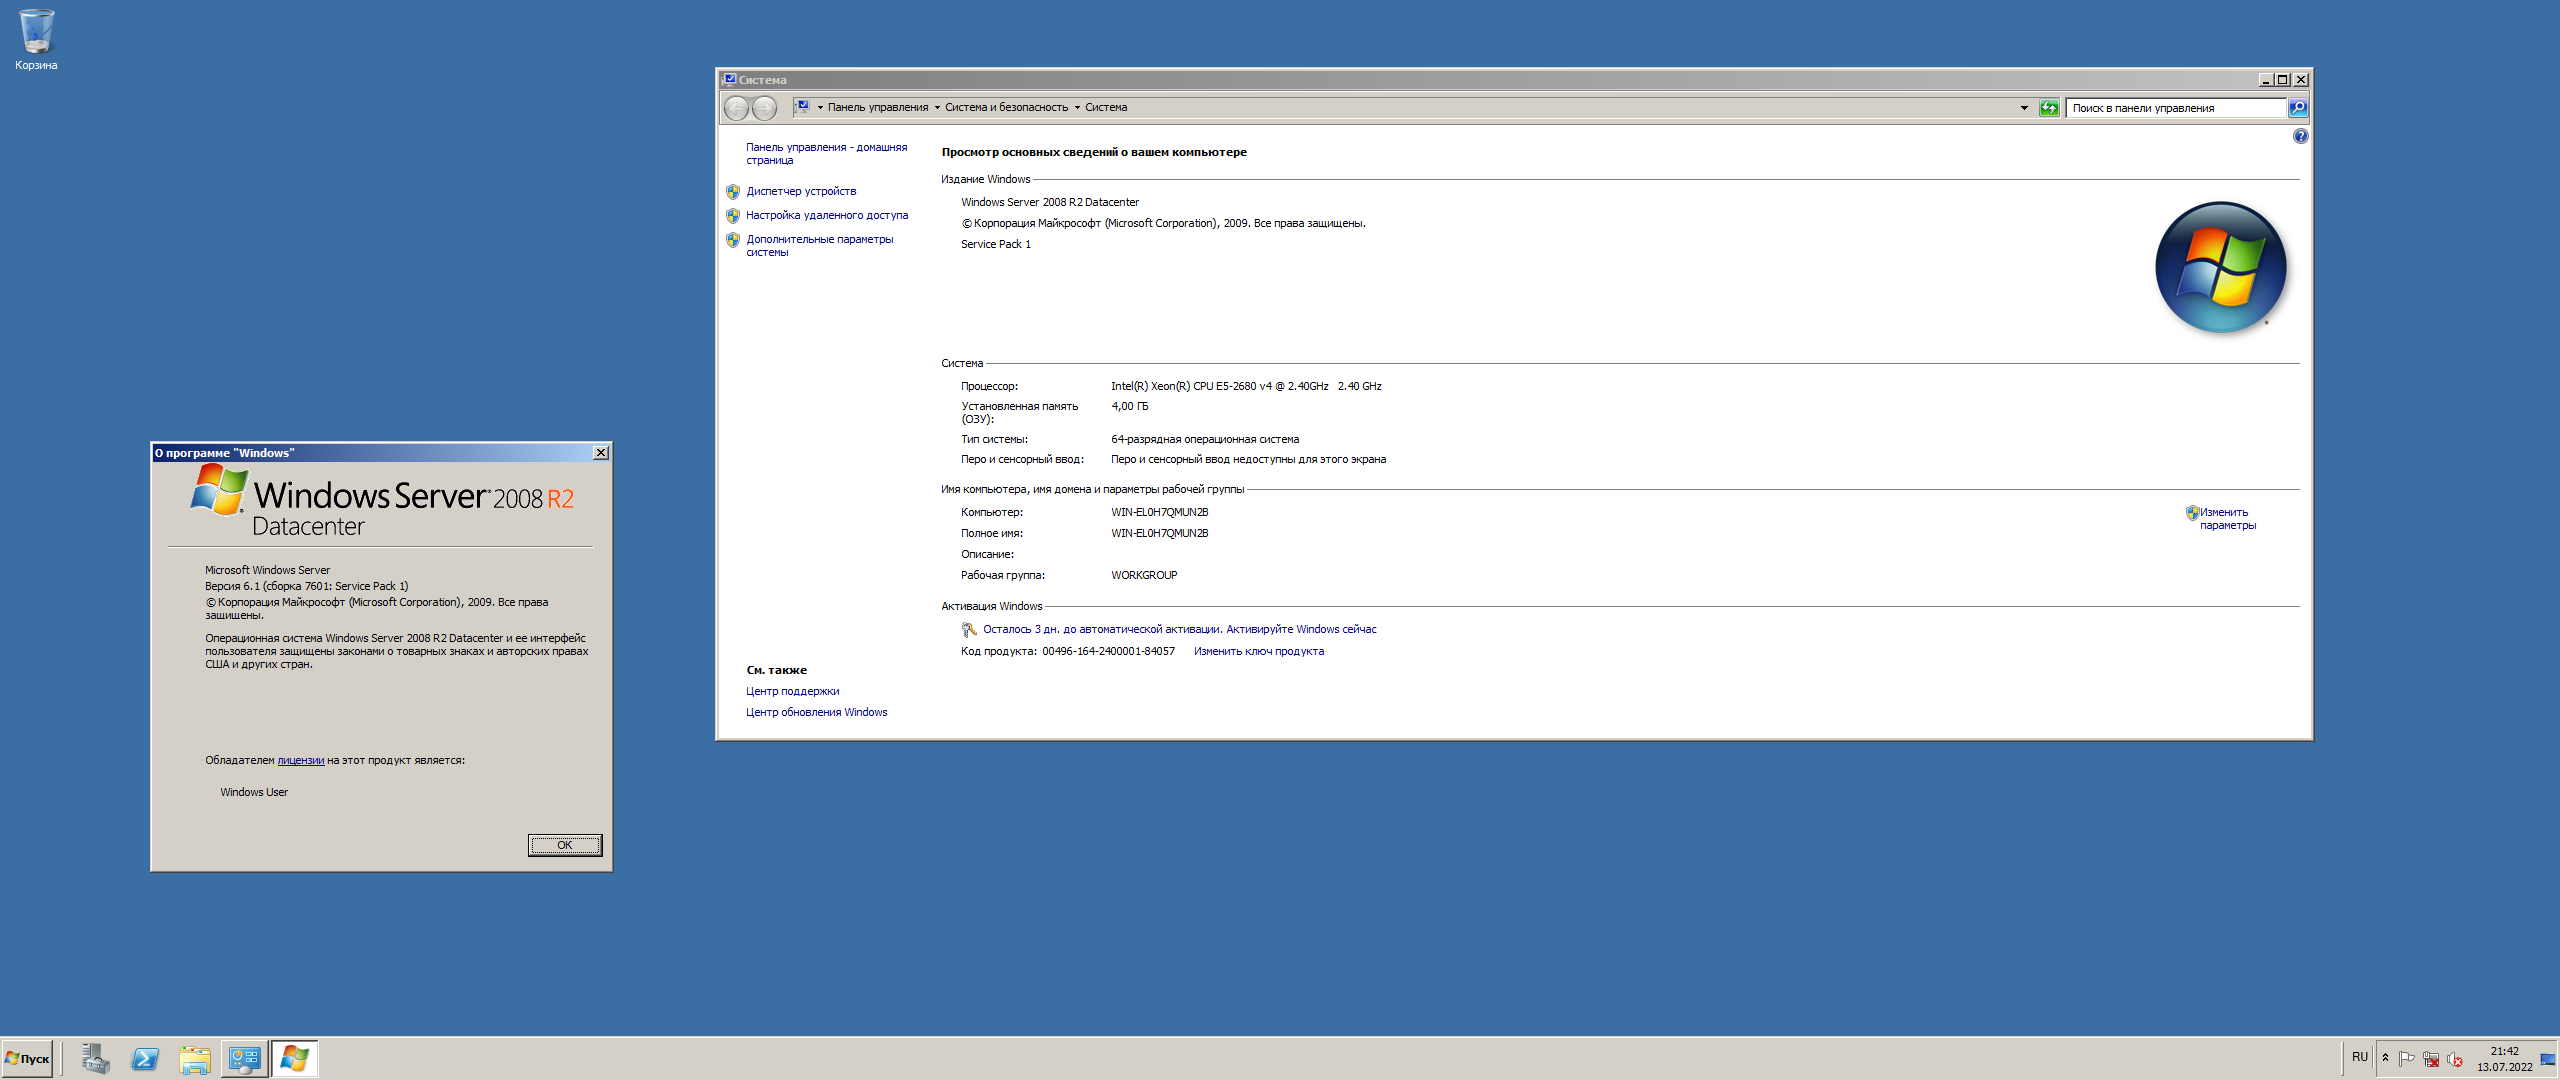Image resolution: width=2560 pixels, height=1080 pixels.
Task: Click the 'Windows Server 2008 R2 Datacenter' edition text
Action: [x=1050, y=202]
